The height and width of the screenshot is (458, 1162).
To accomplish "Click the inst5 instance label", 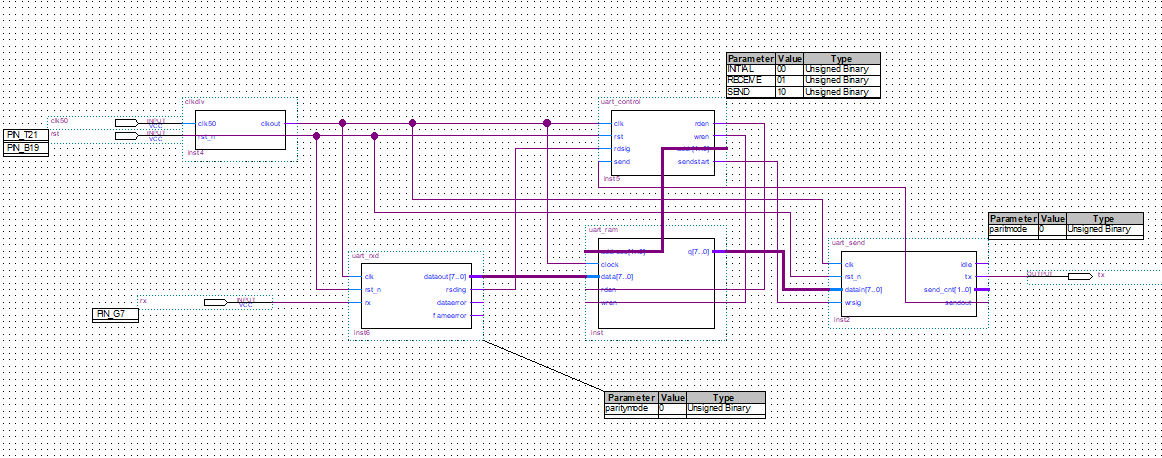I will pyautogui.click(x=610, y=179).
